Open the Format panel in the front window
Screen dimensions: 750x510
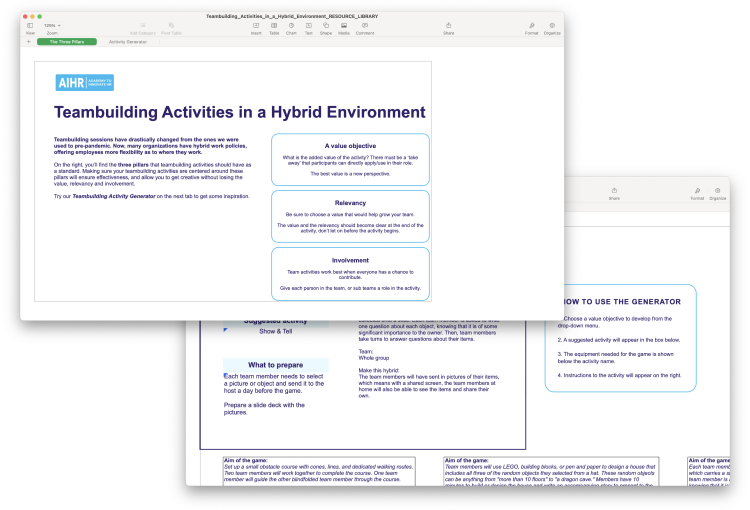coord(531,25)
